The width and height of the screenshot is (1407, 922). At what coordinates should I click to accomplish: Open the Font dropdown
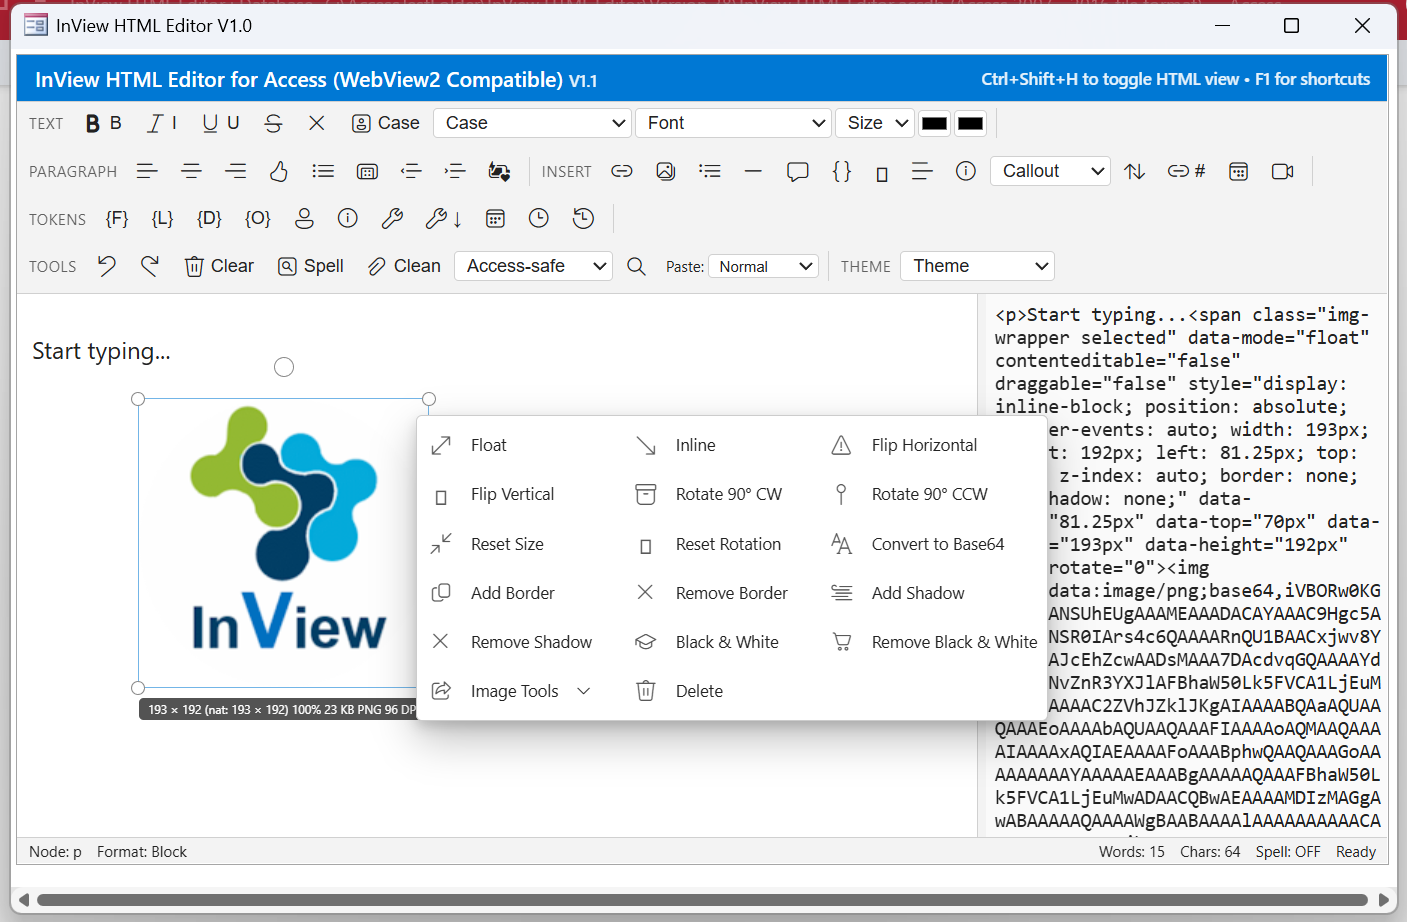coord(733,123)
